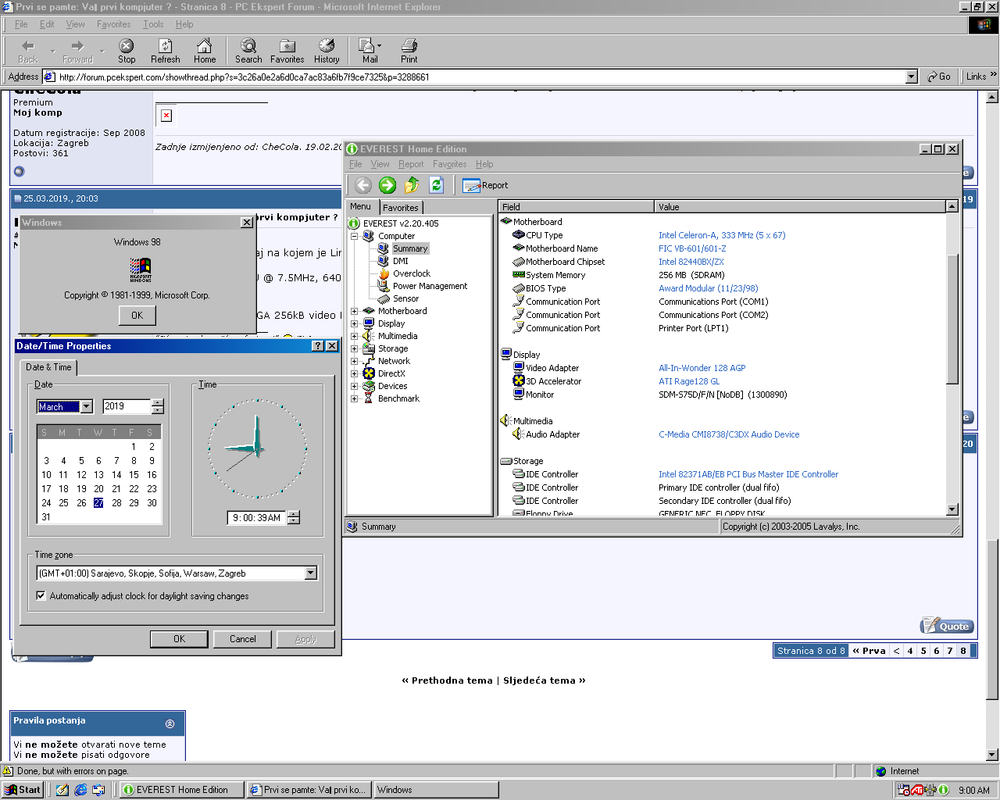Screen dimensions: 1000x800
Task: Open the Intel Celeron-A CPU Type link
Action: tap(721, 235)
